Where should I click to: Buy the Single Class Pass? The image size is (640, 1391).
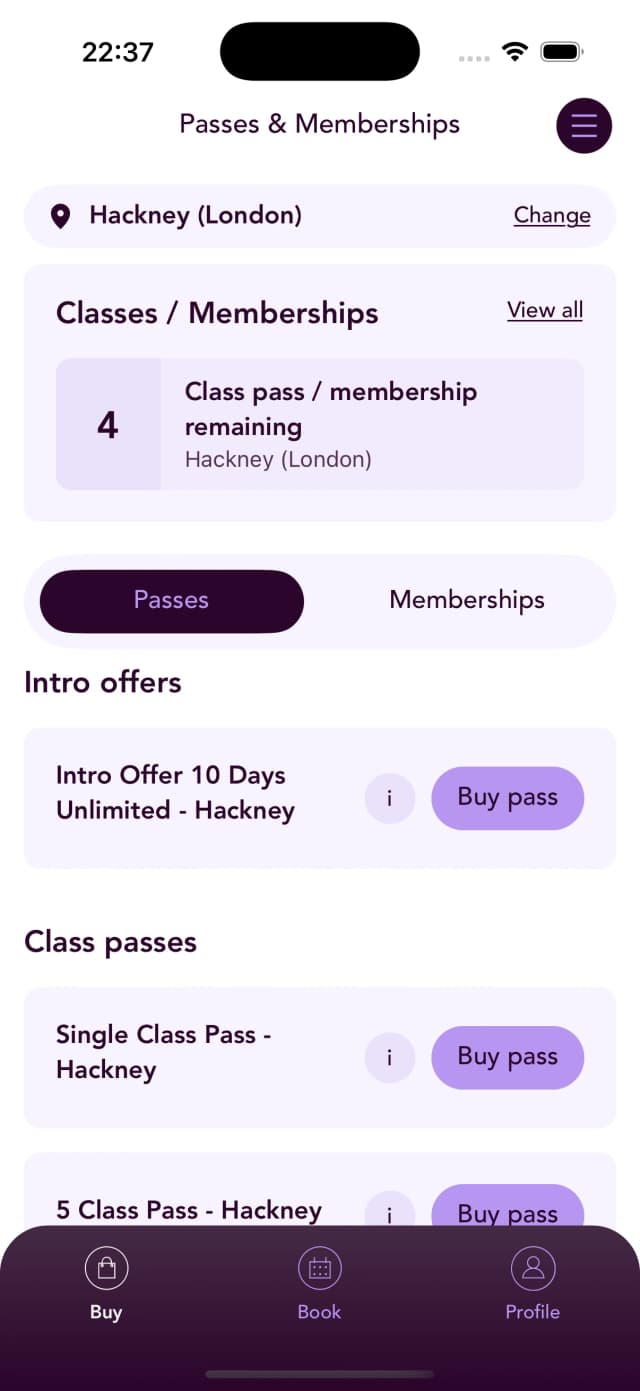[507, 1057]
